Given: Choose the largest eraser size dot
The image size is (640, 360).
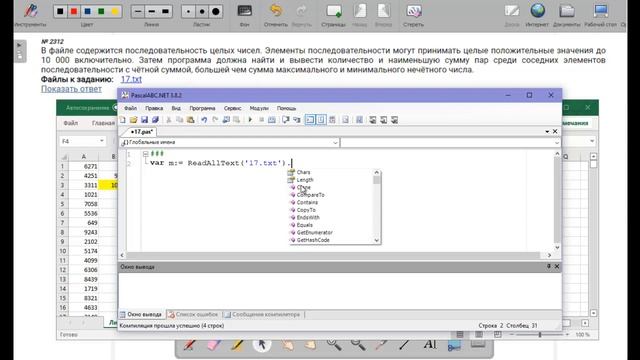Looking at the screenshot, I should [216, 11].
